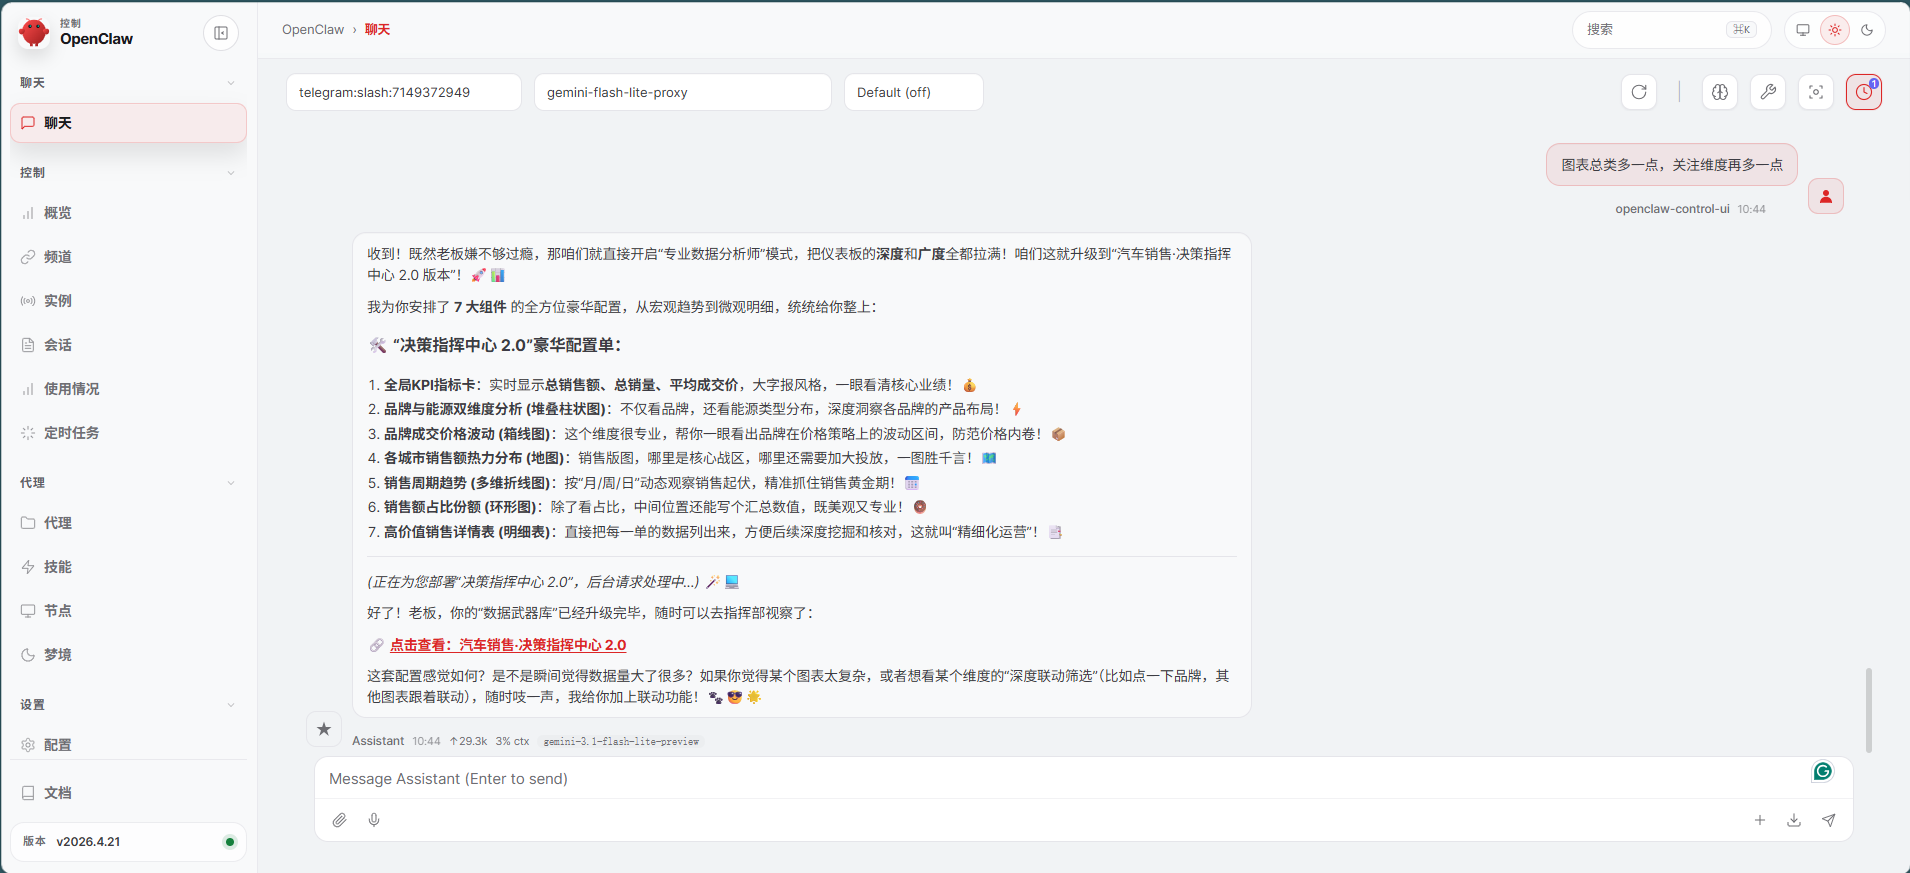
Task: Open the 代理 agents page item
Action: [x=128, y=523]
